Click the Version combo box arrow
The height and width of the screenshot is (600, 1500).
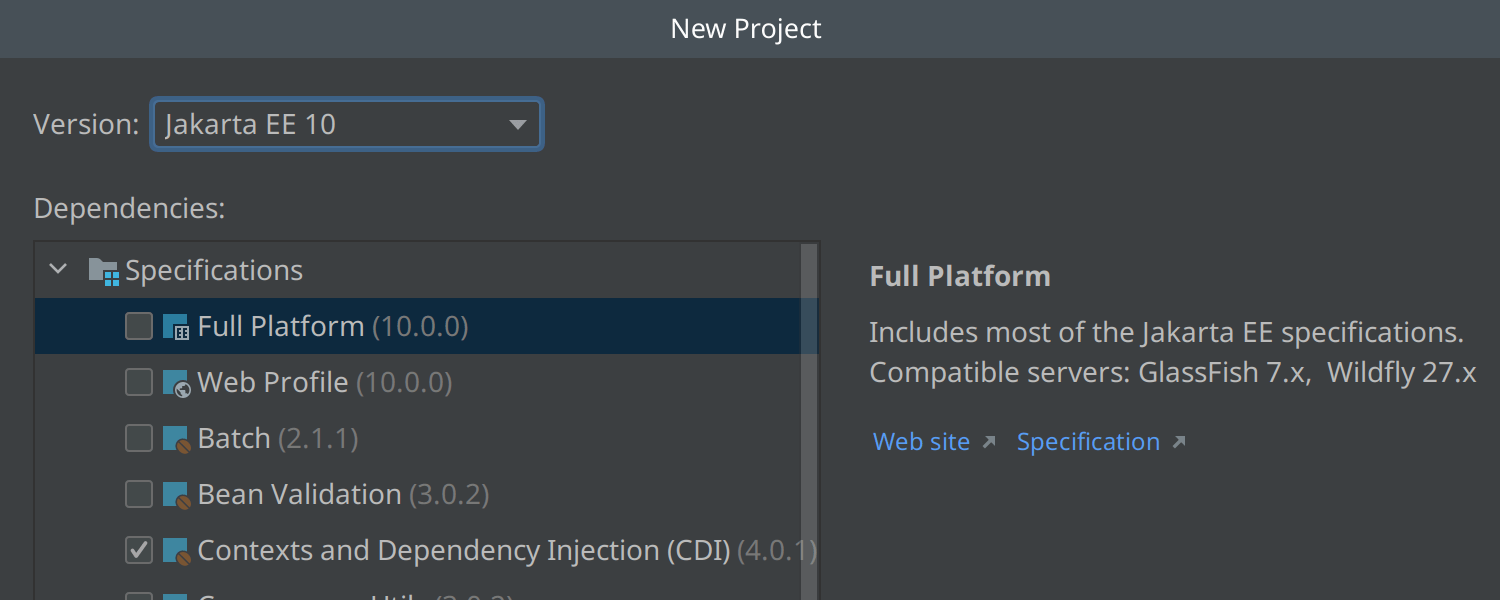click(517, 125)
